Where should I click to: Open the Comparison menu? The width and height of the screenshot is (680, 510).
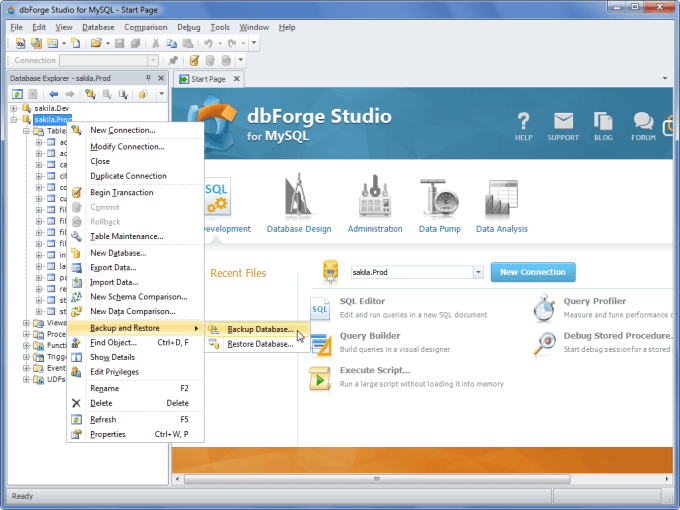(x=146, y=27)
